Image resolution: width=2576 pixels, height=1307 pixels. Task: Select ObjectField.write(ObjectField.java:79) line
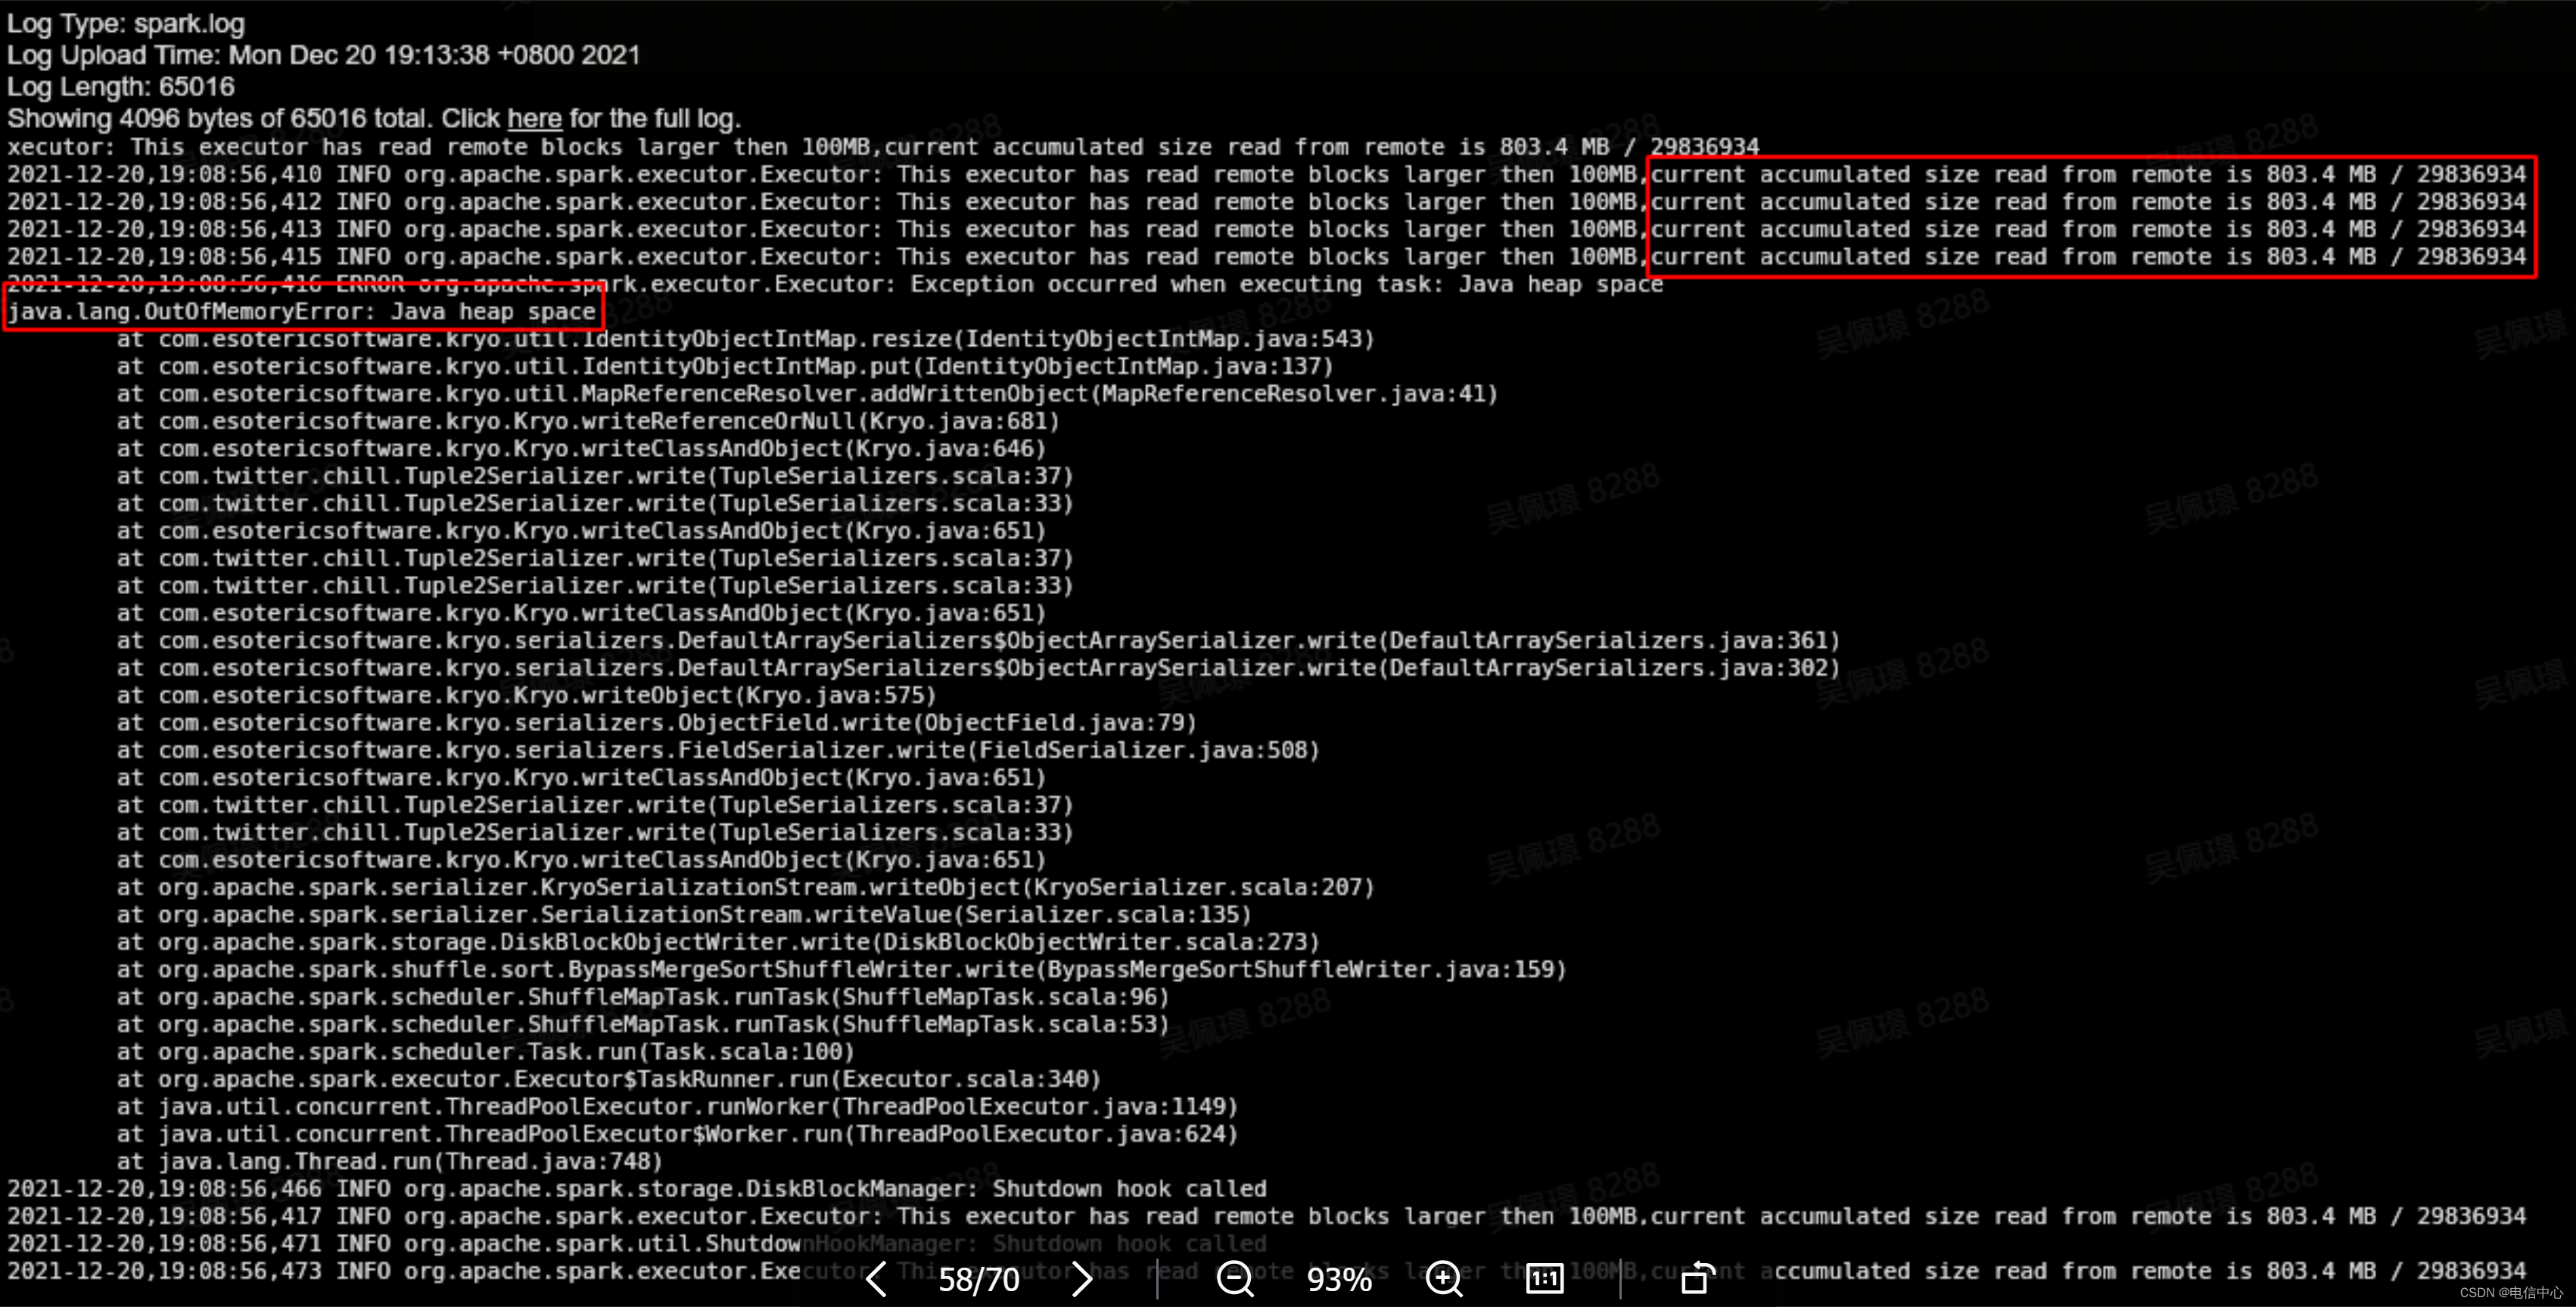[x=656, y=722]
